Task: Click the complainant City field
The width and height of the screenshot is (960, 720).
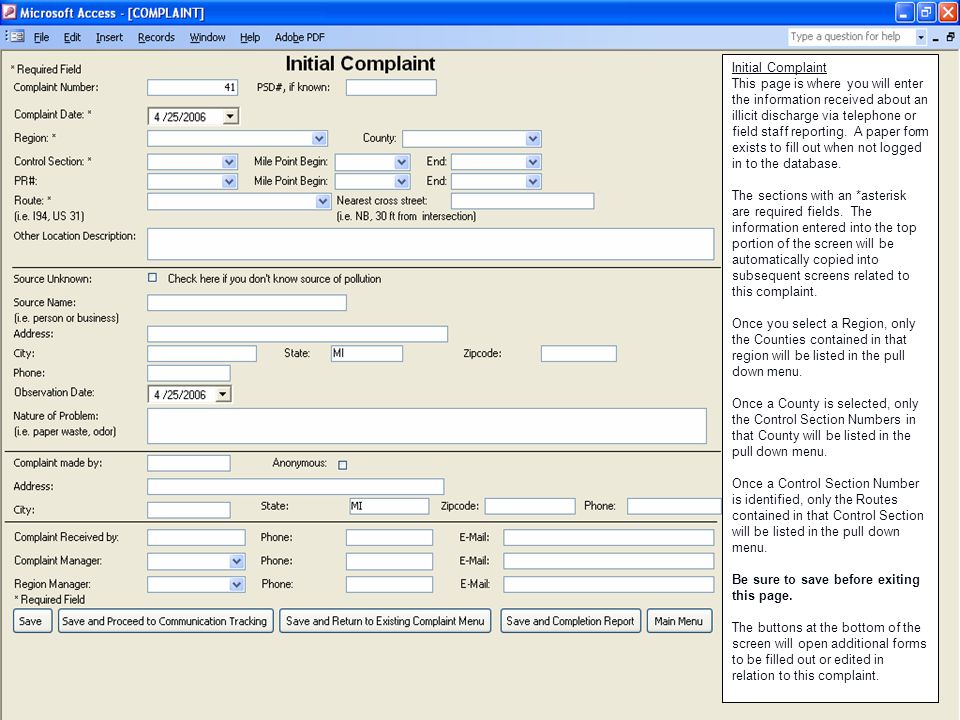Action: click(189, 510)
